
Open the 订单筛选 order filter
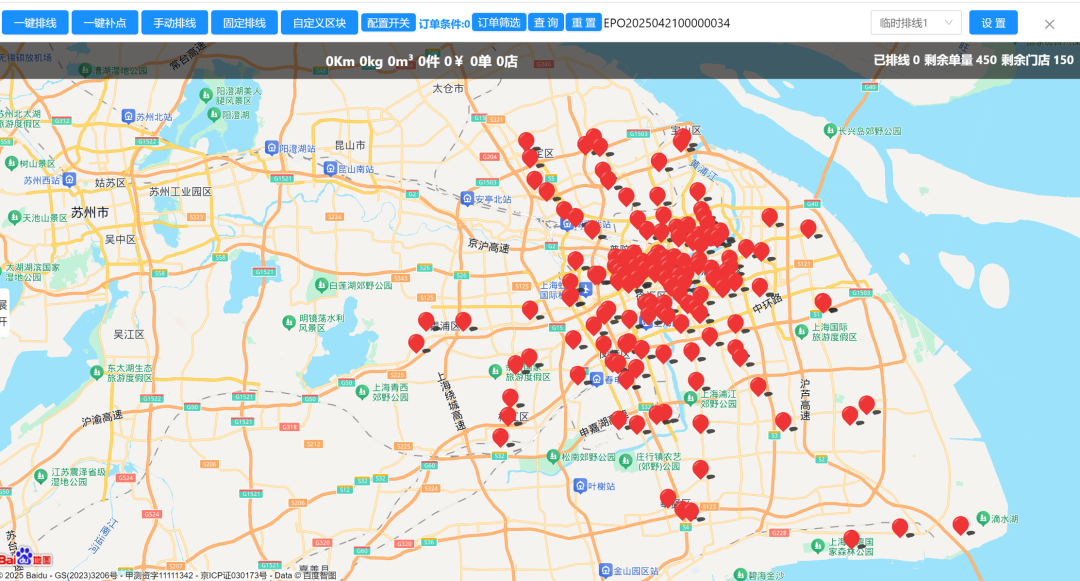pos(498,23)
